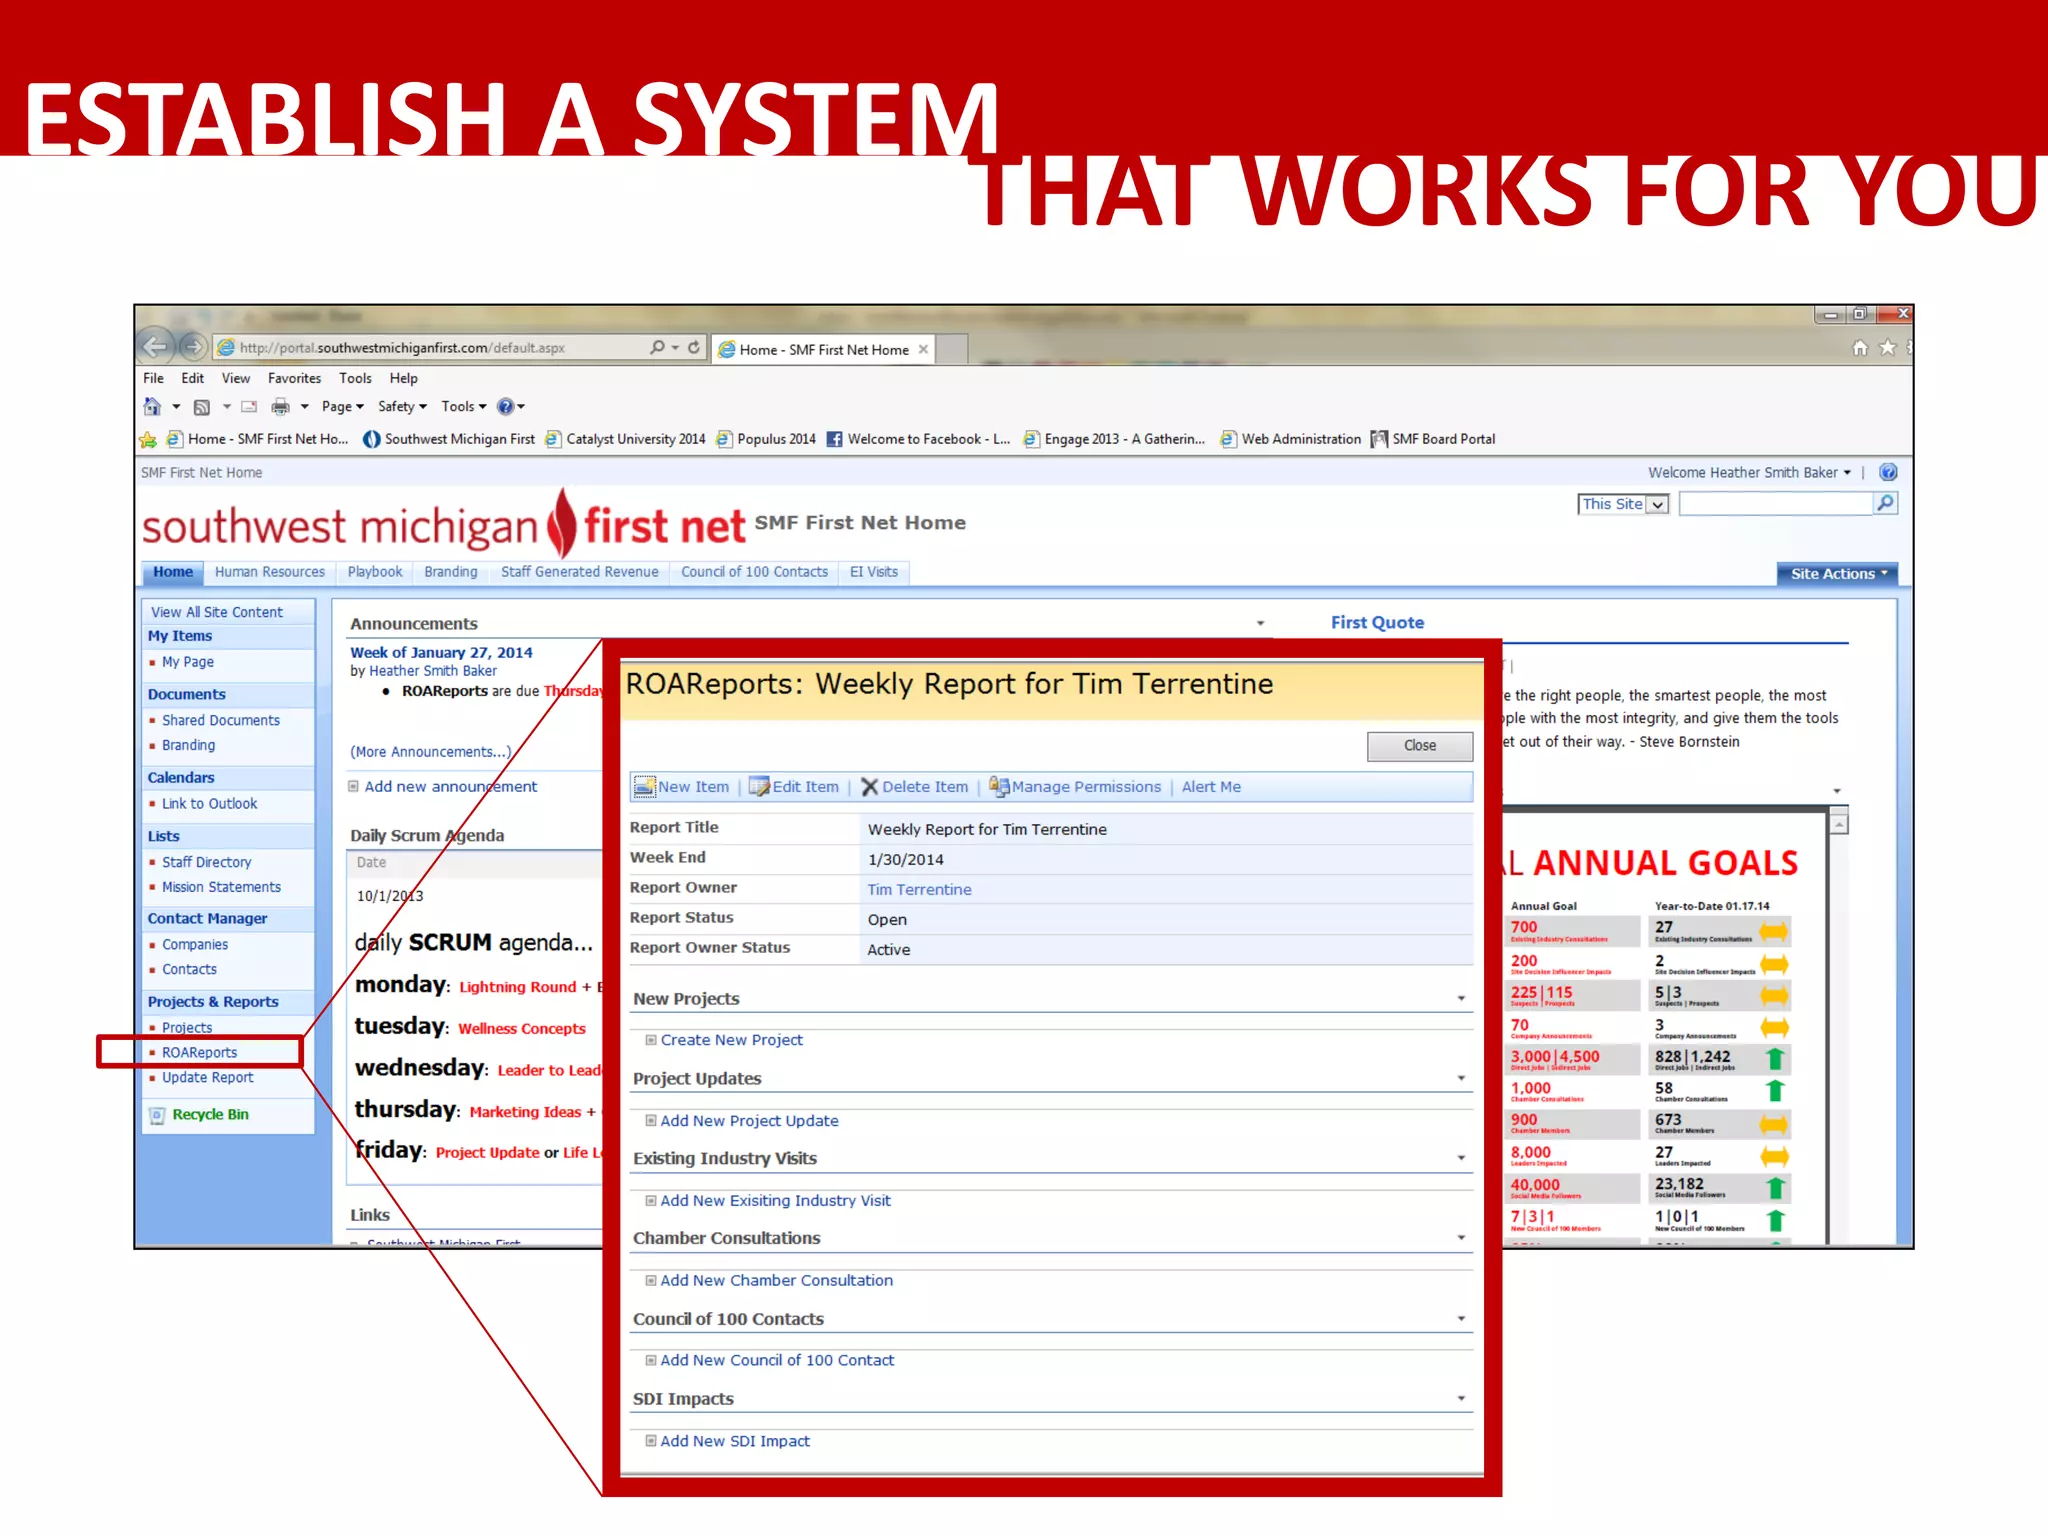
Task: Click the browser Back arrow button
Action: click(156, 346)
